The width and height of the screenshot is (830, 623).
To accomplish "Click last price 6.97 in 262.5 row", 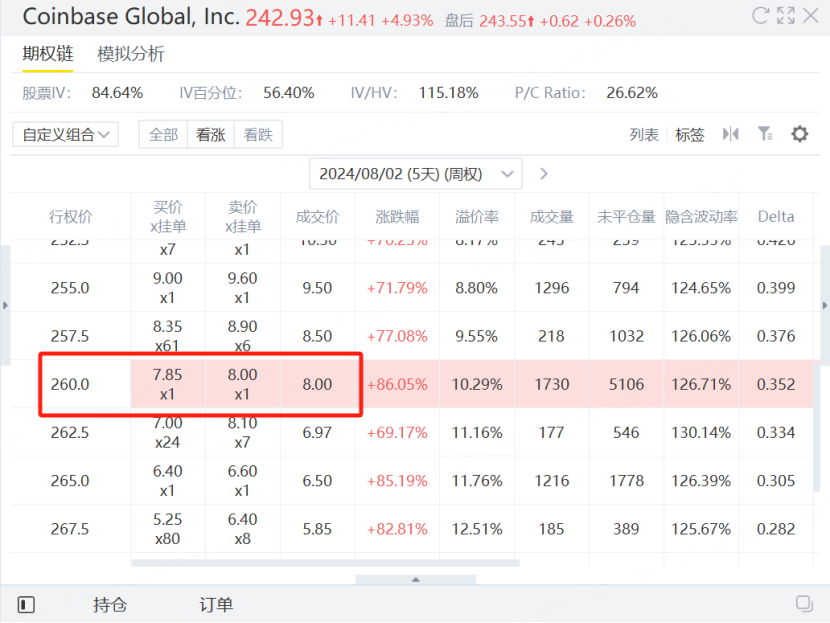I will (x=317, y=432).
